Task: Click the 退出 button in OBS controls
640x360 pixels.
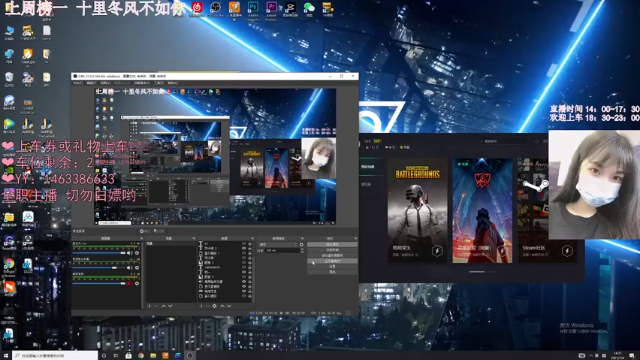Action: pos(332,272)
